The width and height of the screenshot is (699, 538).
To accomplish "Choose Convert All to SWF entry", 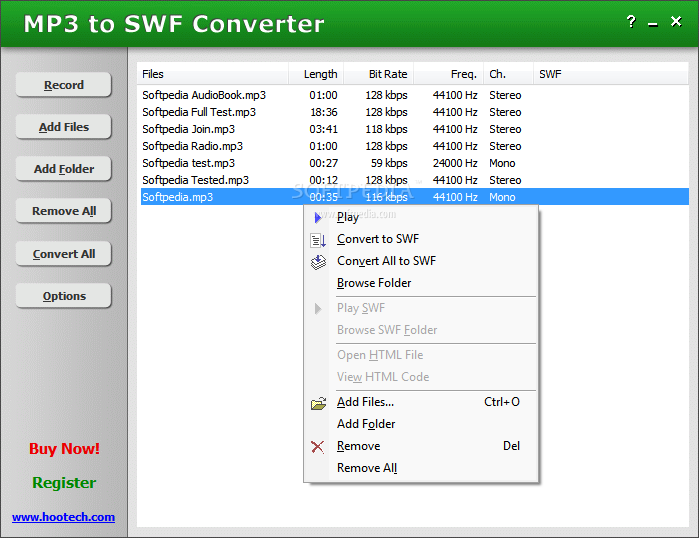I will pos(421,261).
